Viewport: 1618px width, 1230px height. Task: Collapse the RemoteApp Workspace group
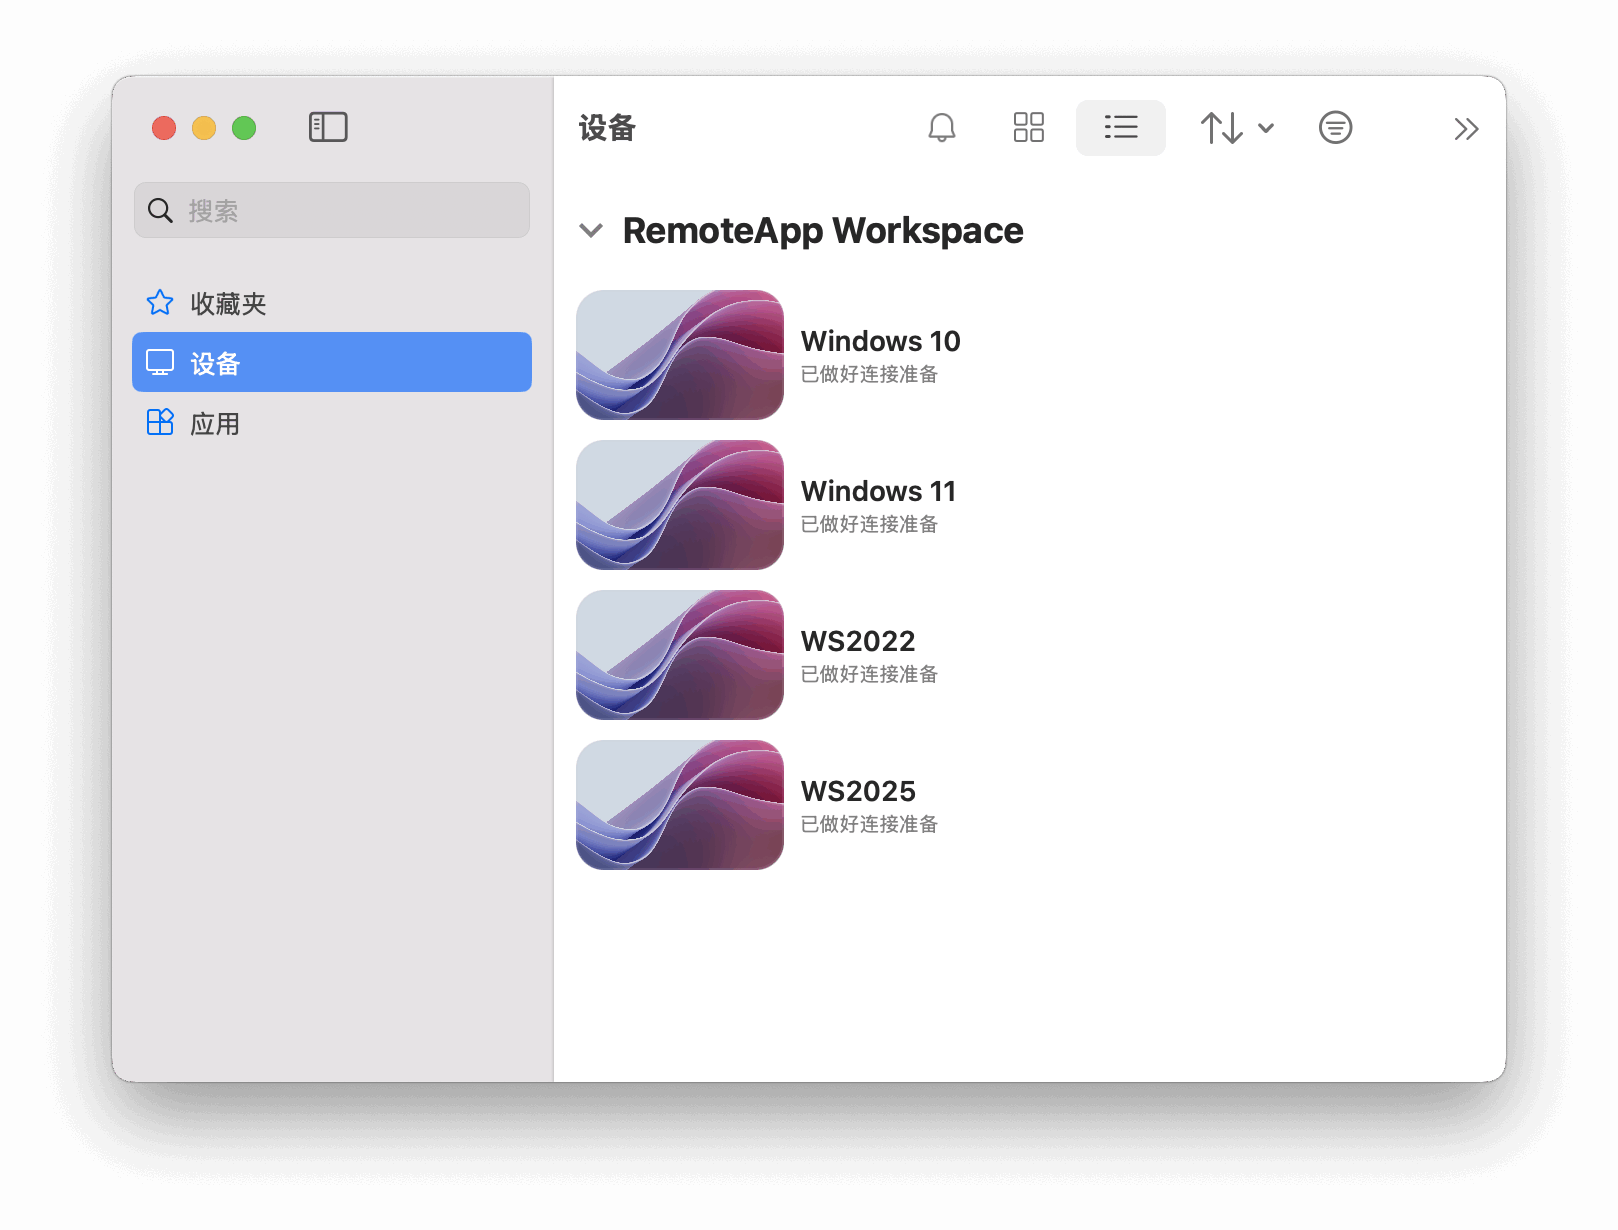[x=591, y=231]
